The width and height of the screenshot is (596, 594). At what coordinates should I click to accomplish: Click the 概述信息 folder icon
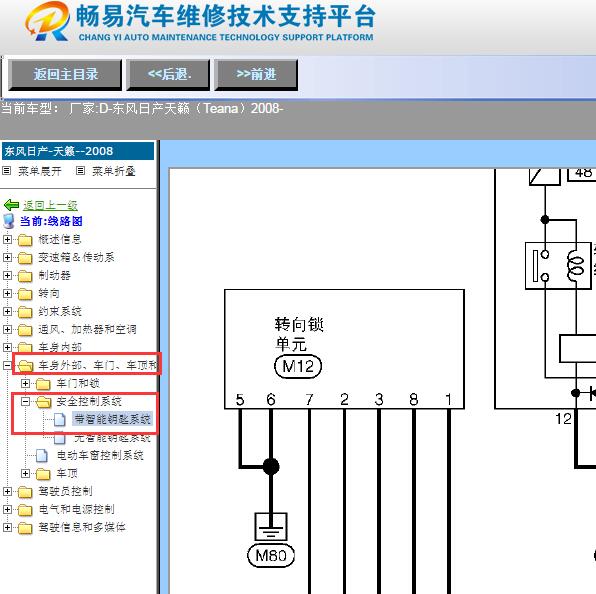(x=25, y=240)
